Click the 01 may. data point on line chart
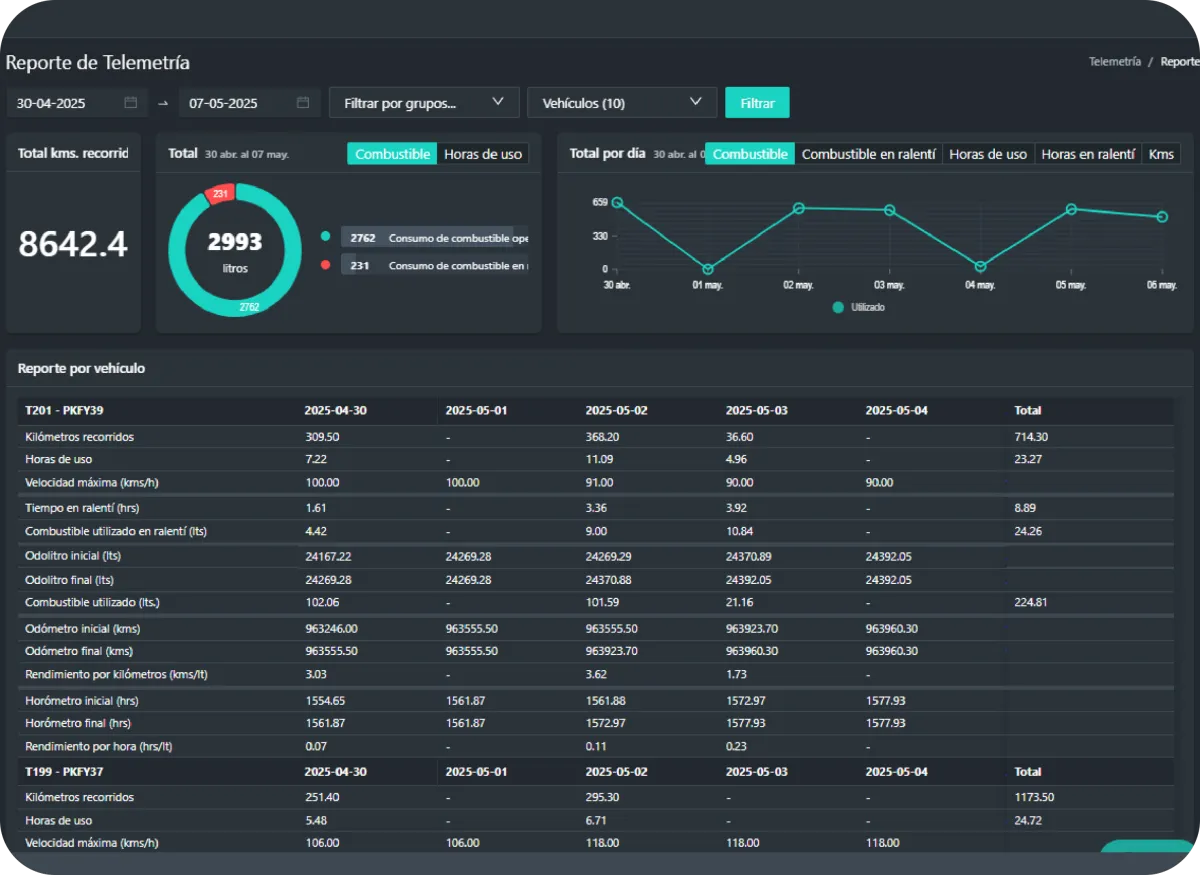 pyautogui.click(x=708, y=269)
